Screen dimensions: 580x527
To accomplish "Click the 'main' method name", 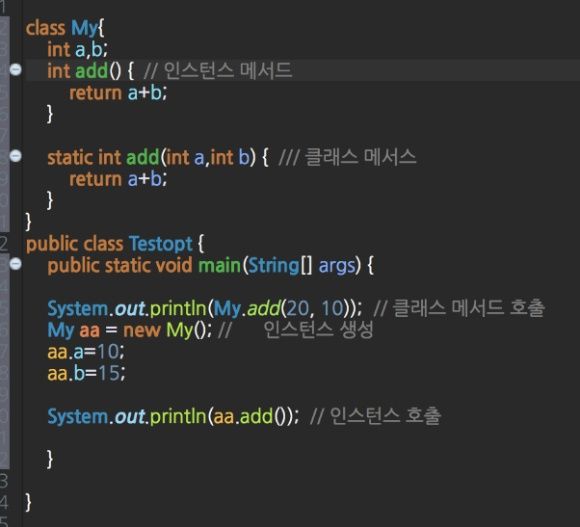I will (x=219, y=265).
